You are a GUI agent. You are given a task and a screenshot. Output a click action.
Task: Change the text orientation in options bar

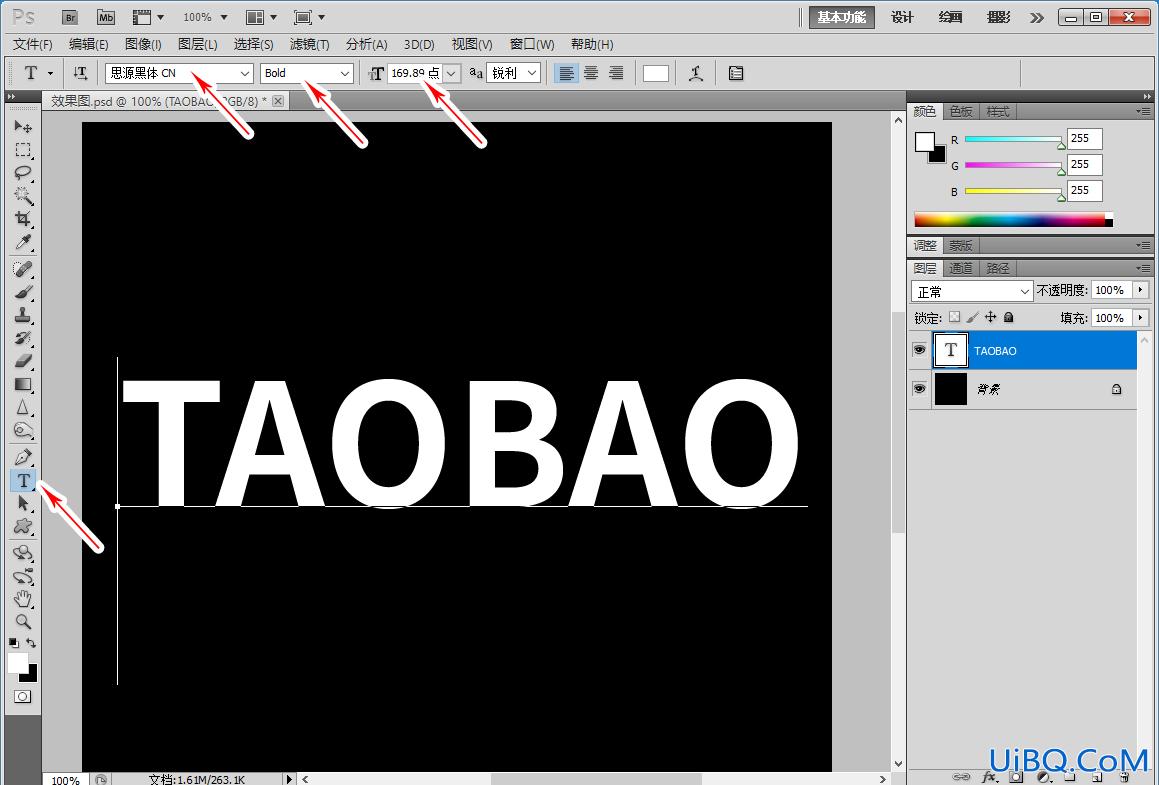coord(80,73)
